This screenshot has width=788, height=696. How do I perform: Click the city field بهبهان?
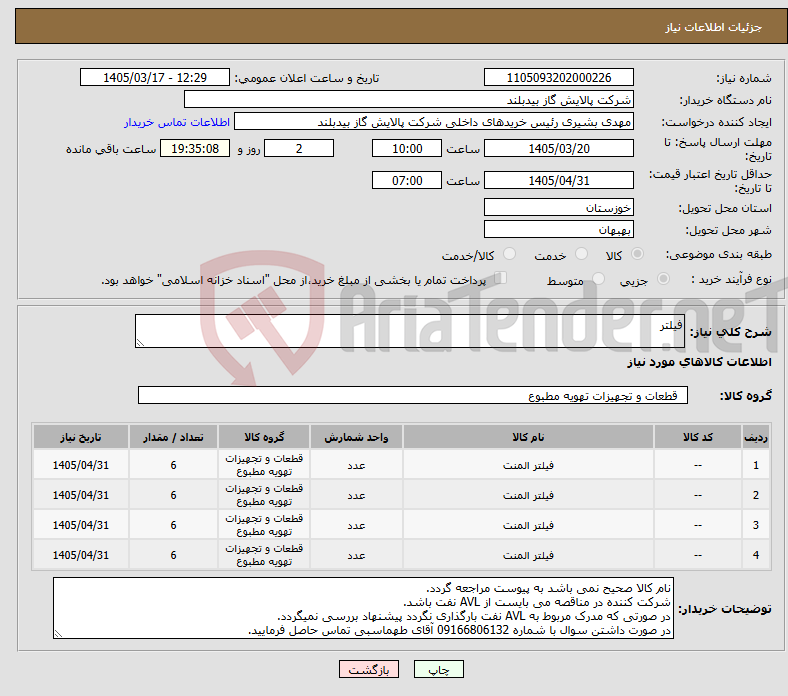click(x=559, y=229)
